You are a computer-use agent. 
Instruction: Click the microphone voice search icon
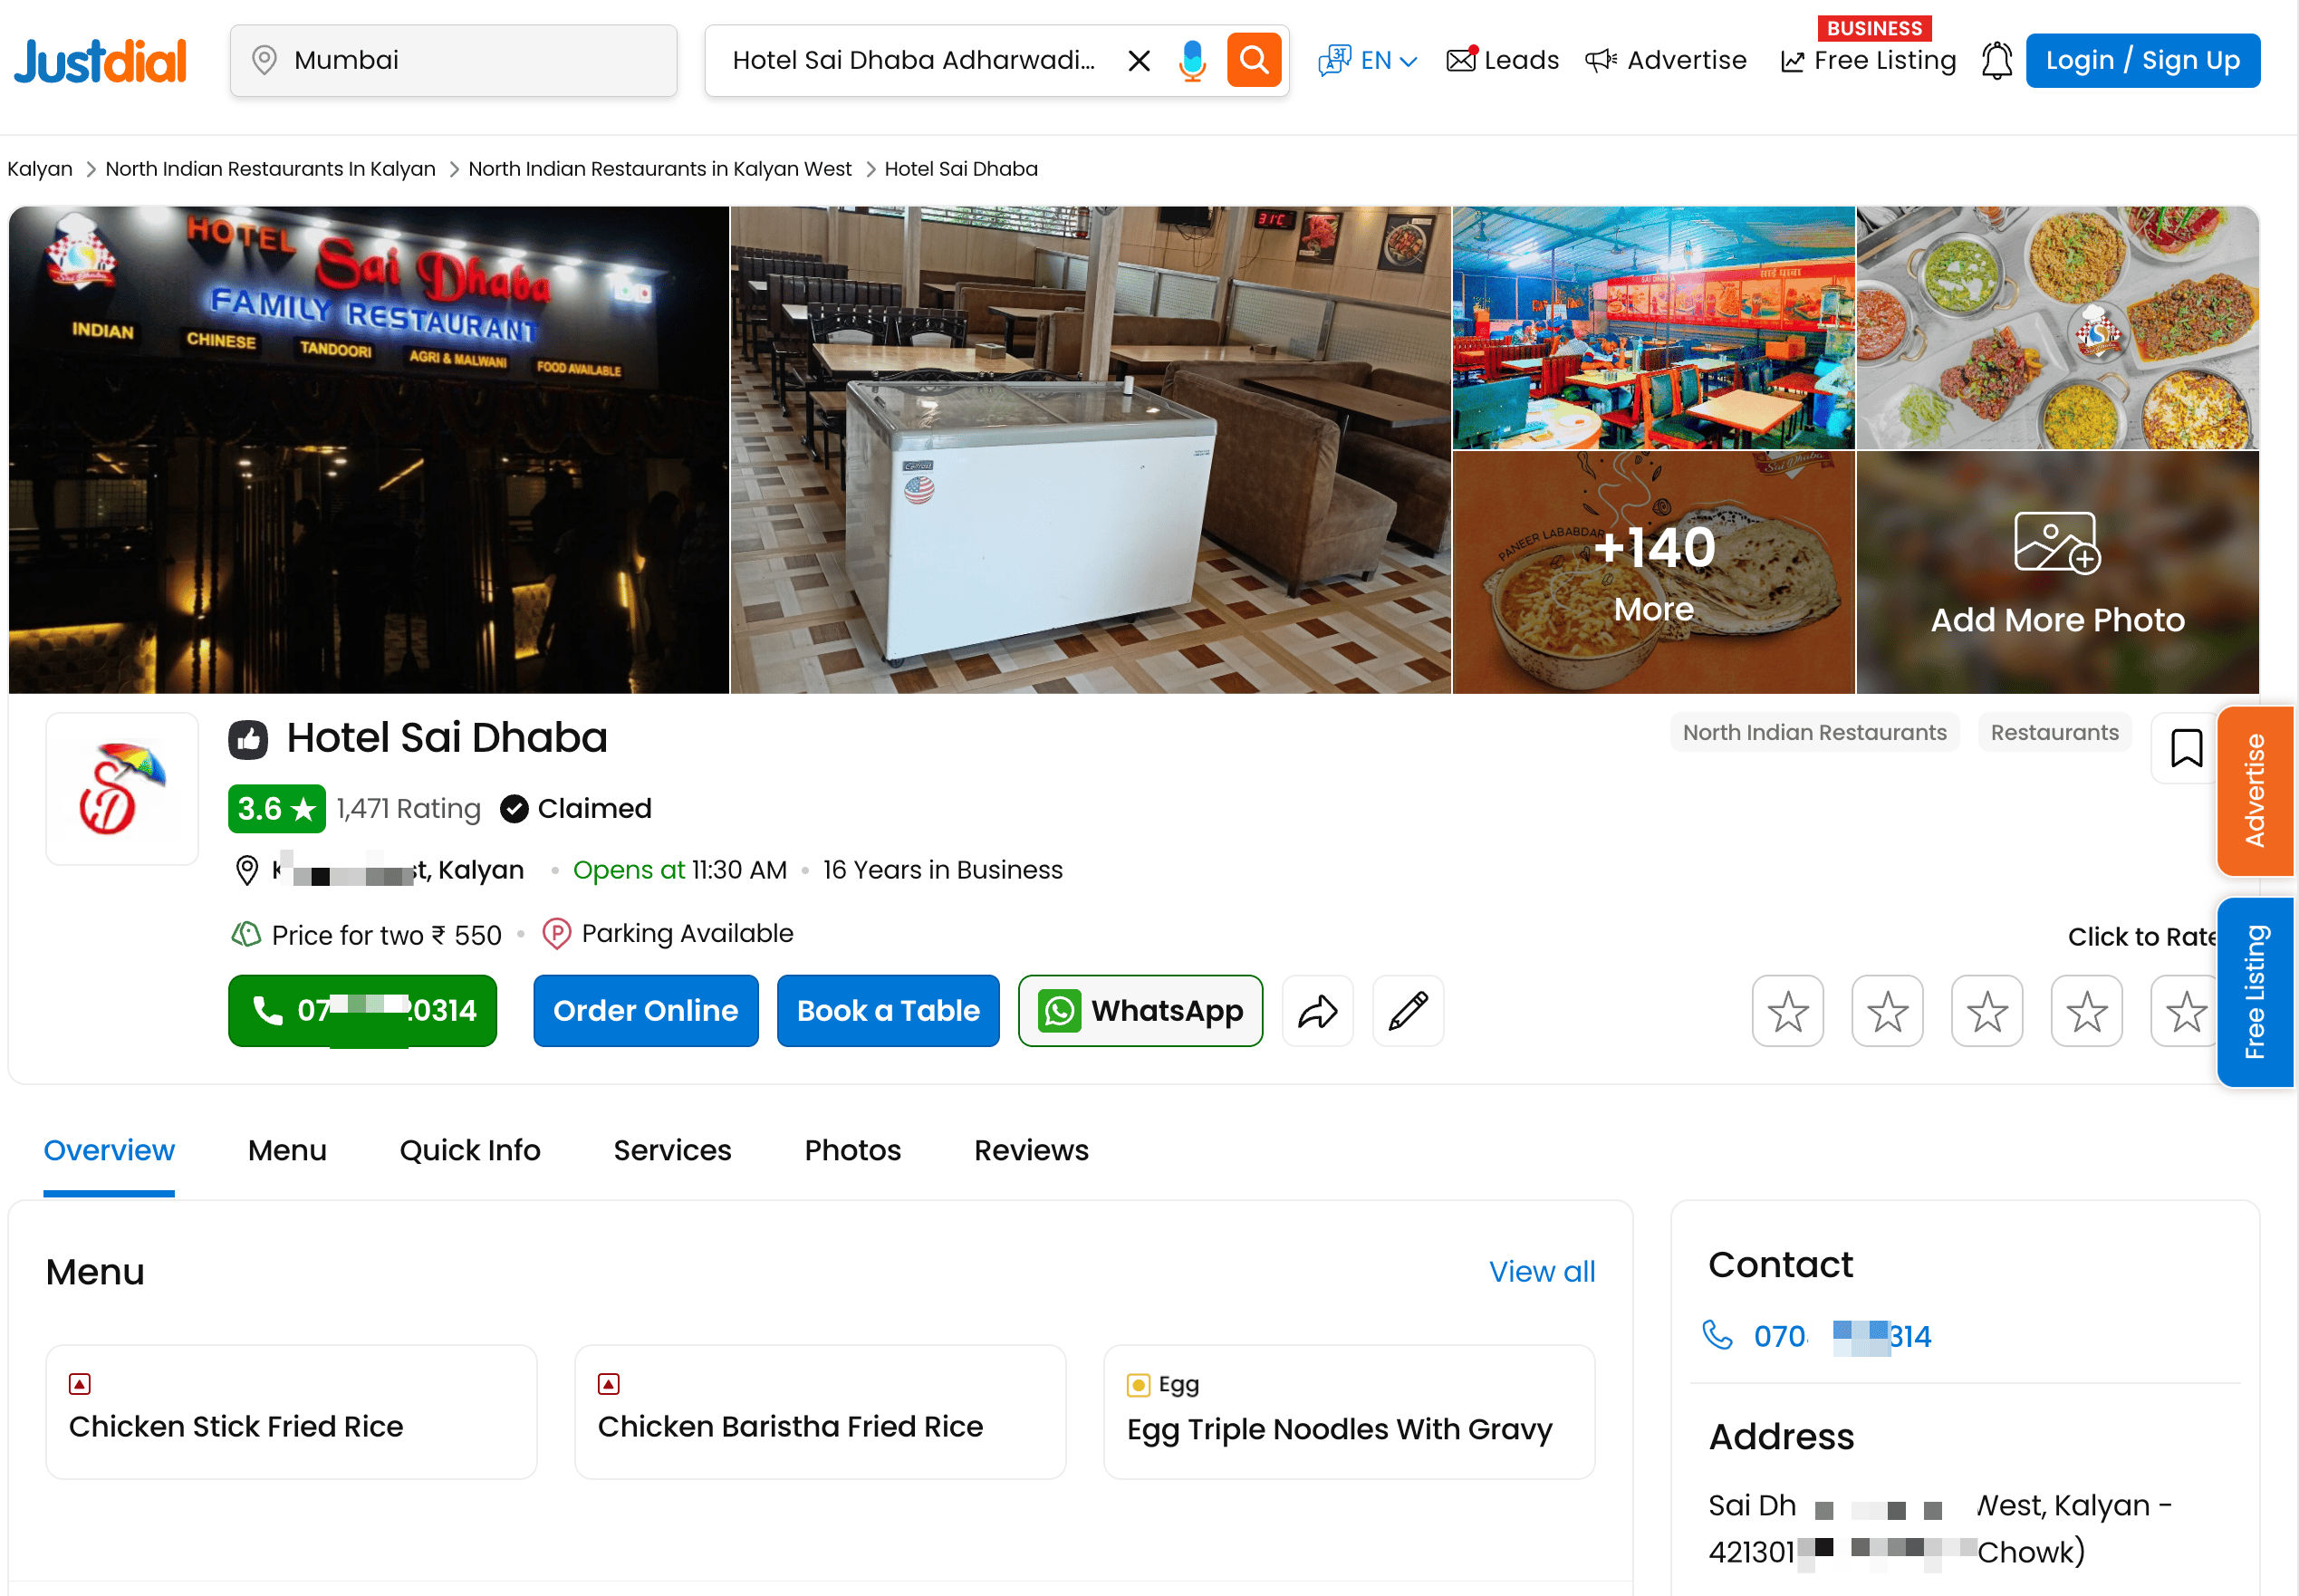coord(1191,60)
